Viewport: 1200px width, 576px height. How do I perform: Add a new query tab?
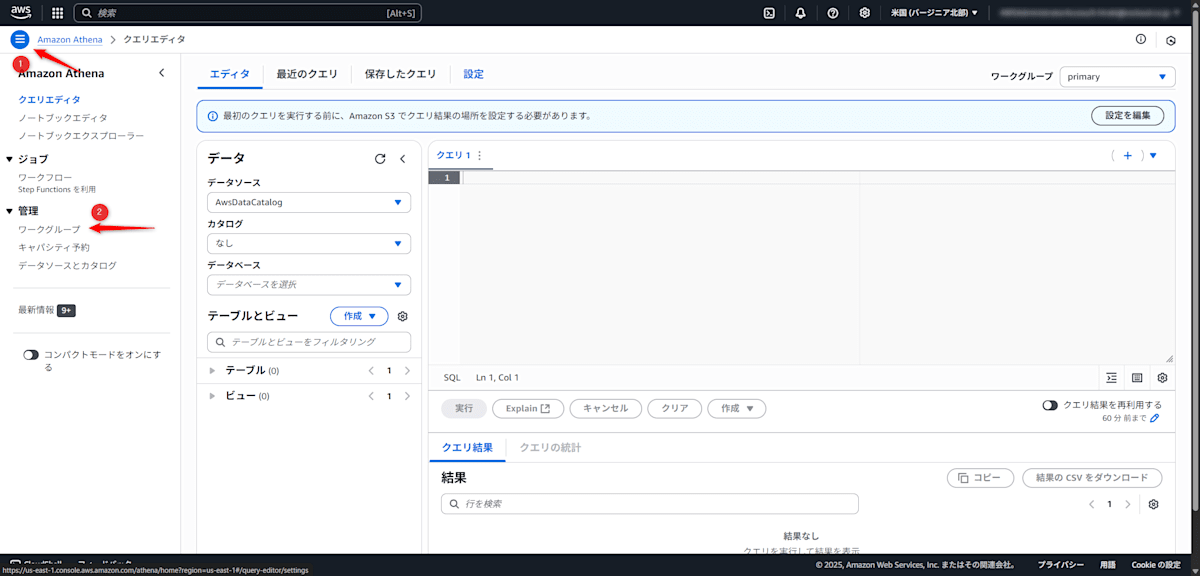click(1127, 155)
